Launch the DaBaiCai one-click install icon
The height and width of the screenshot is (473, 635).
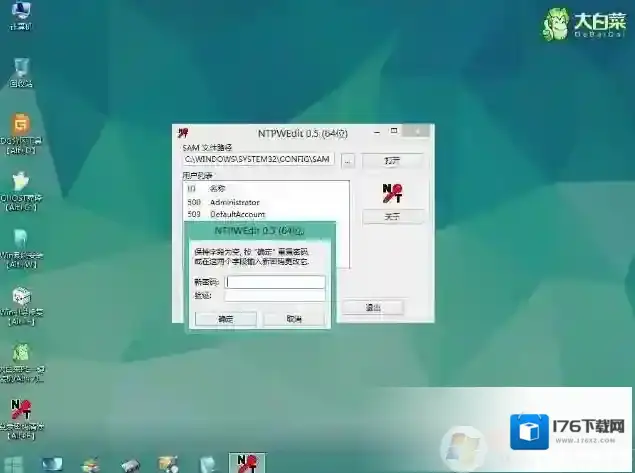[21, 363]
